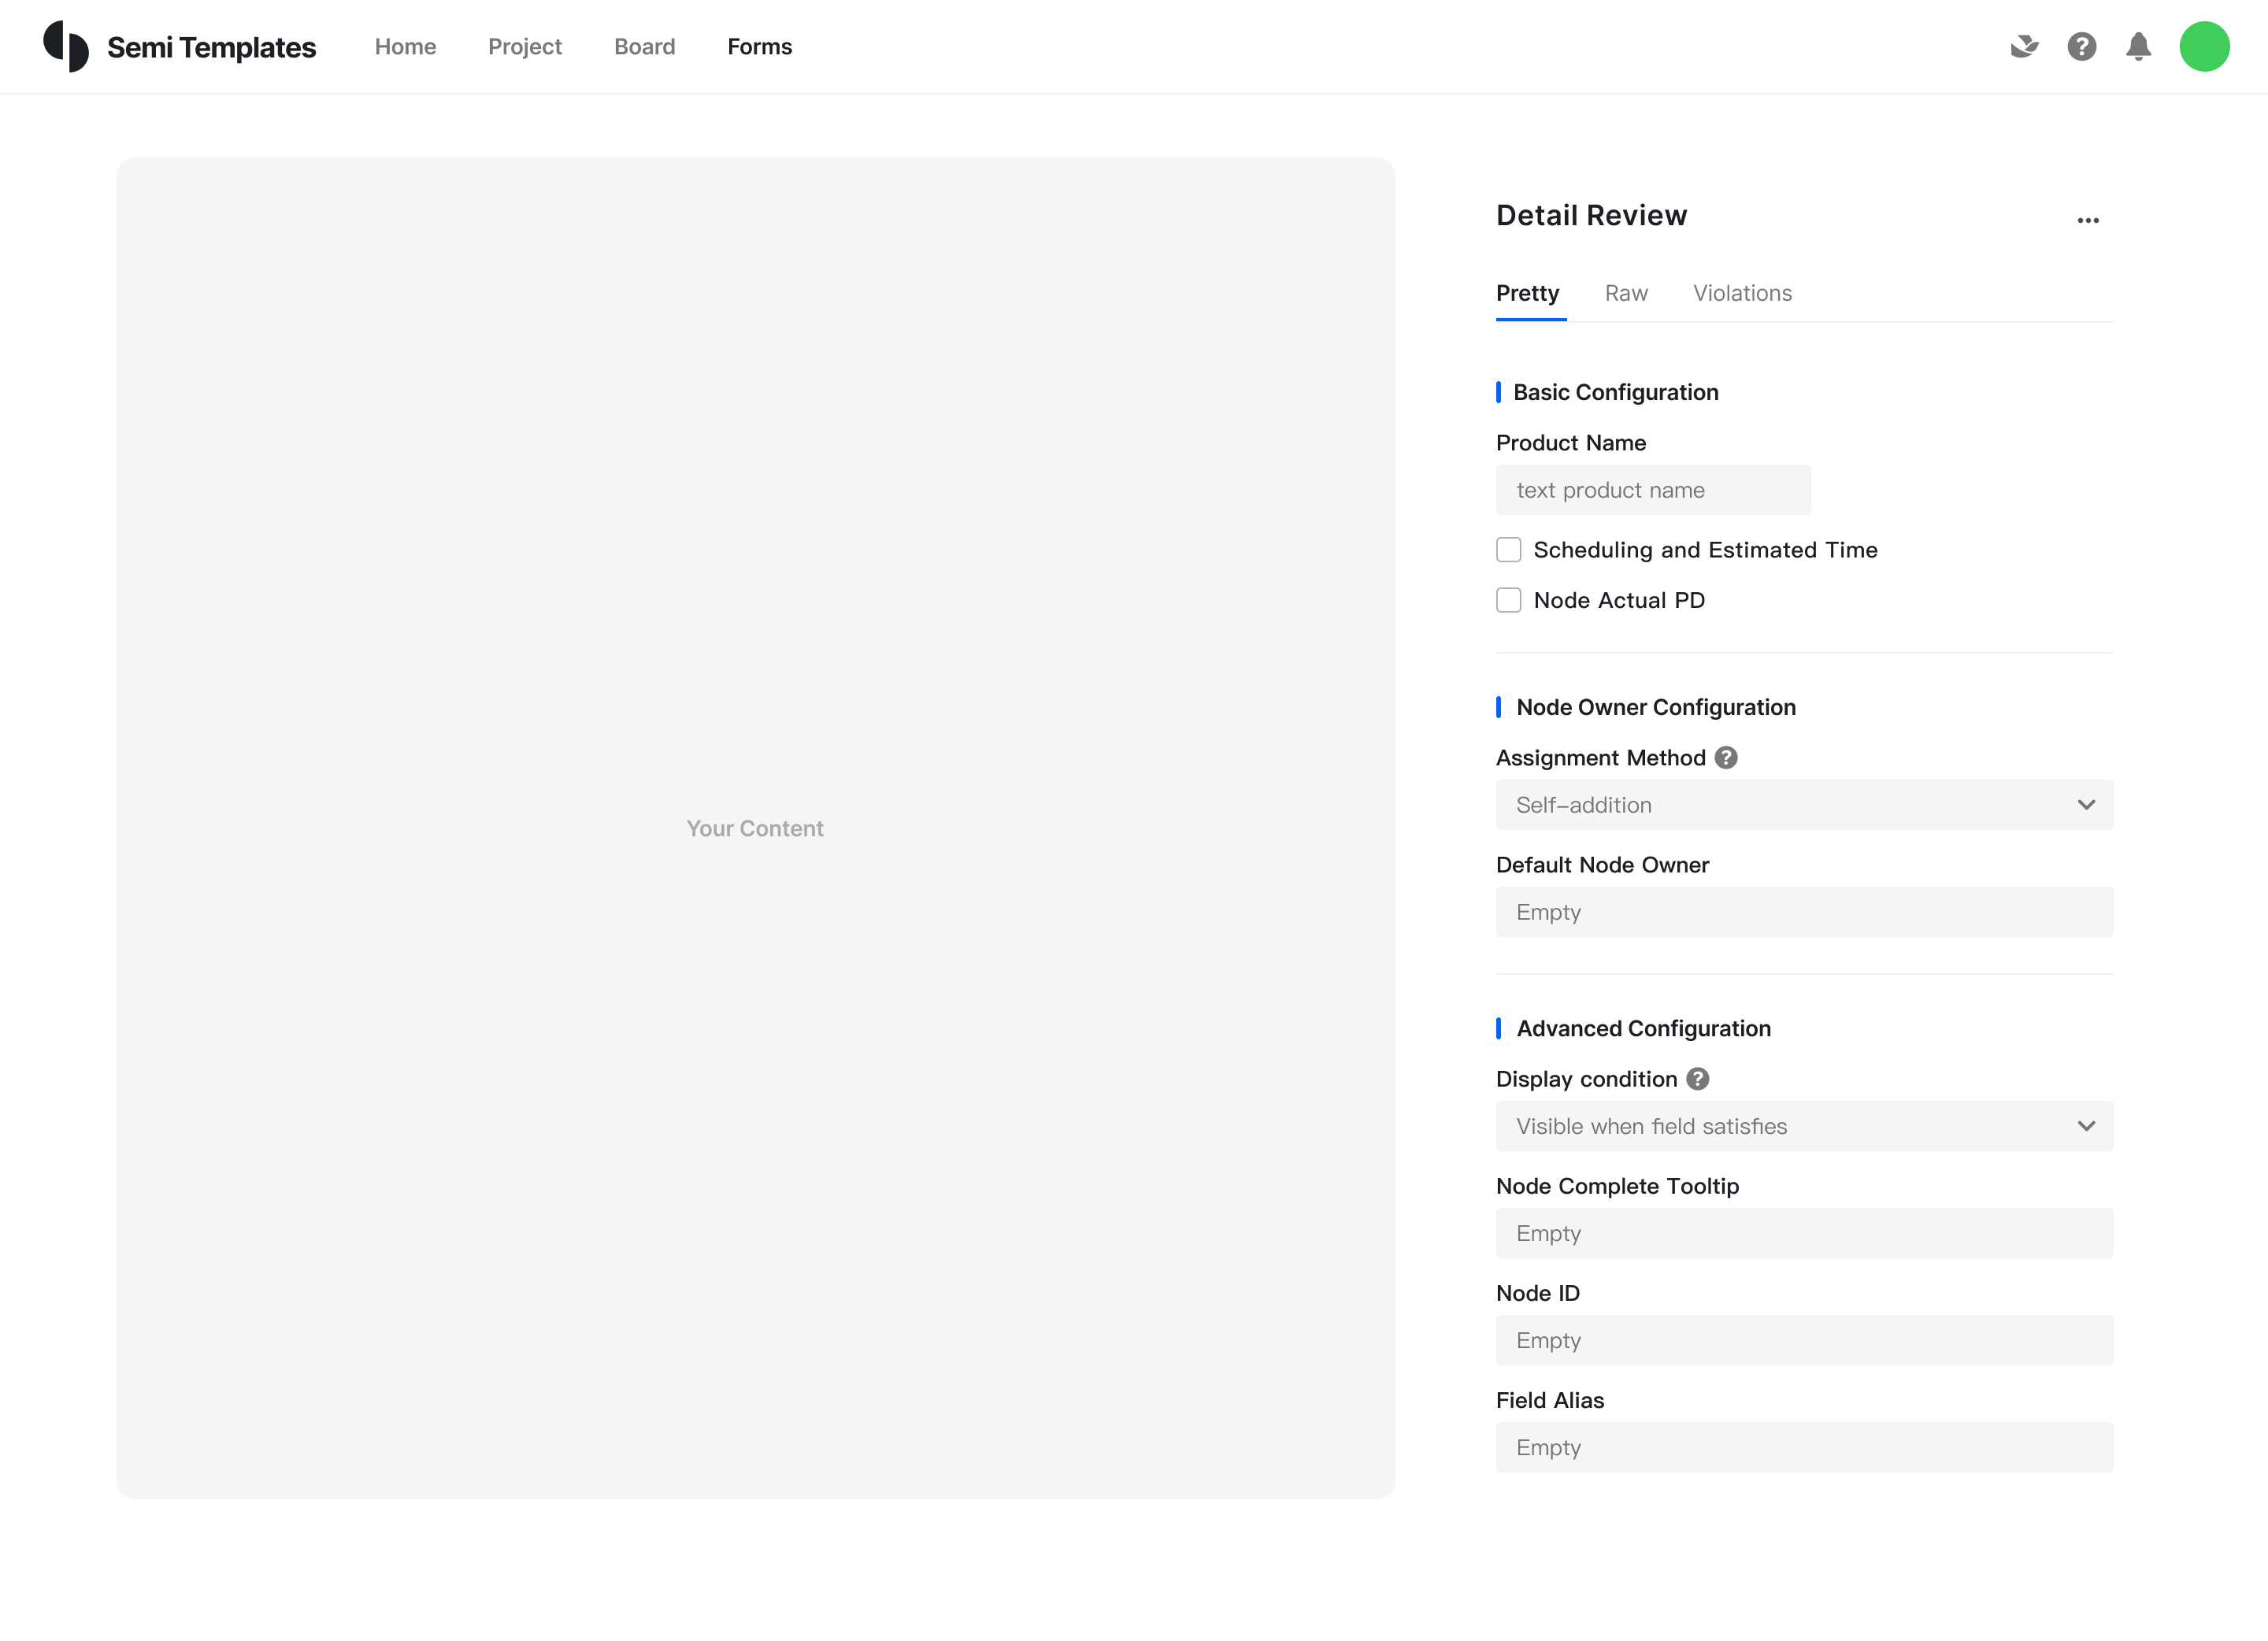
Task: Select the Pretty tab
Action: [1527, 293]
